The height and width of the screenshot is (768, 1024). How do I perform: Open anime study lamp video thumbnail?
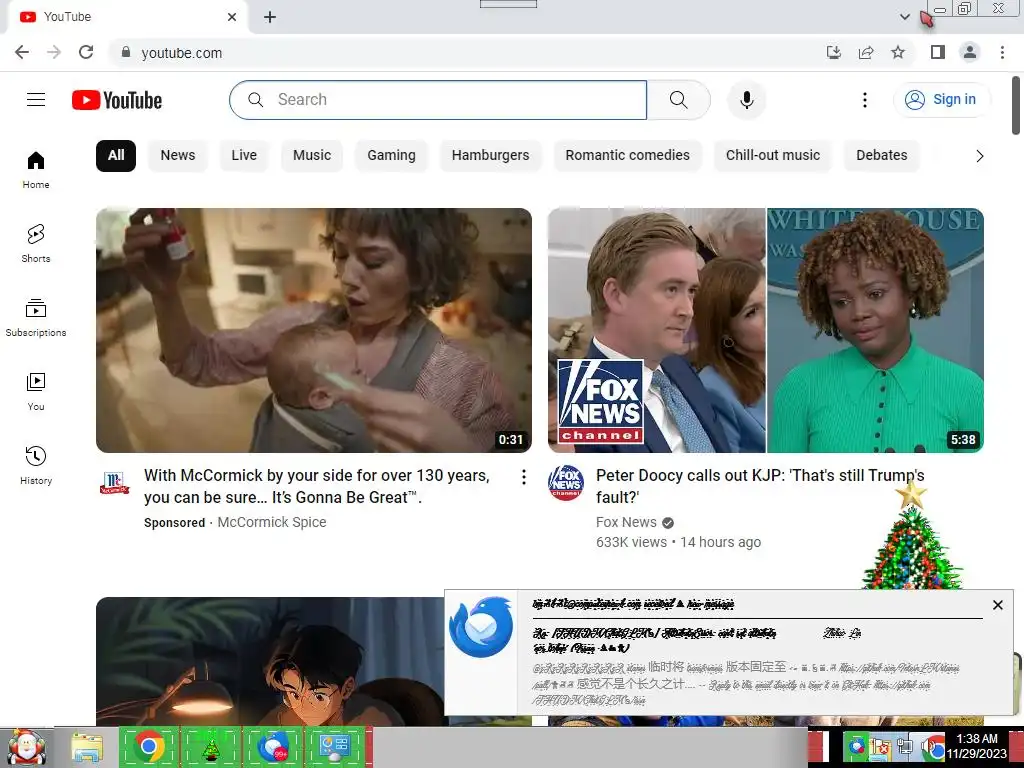(270, 661)
